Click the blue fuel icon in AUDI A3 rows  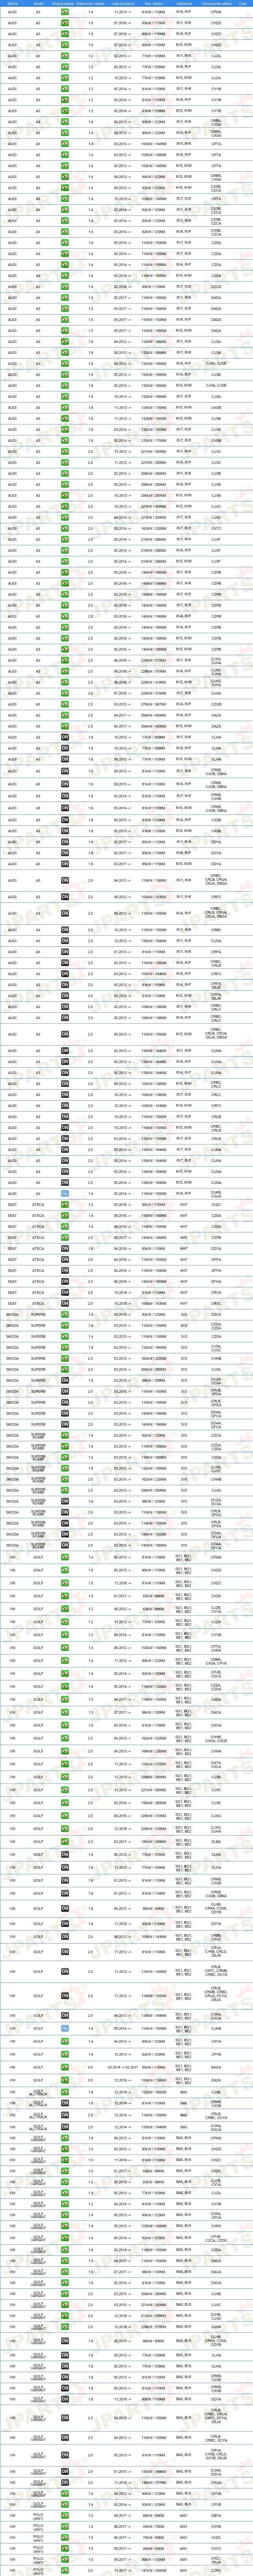tap(65, 1194)
